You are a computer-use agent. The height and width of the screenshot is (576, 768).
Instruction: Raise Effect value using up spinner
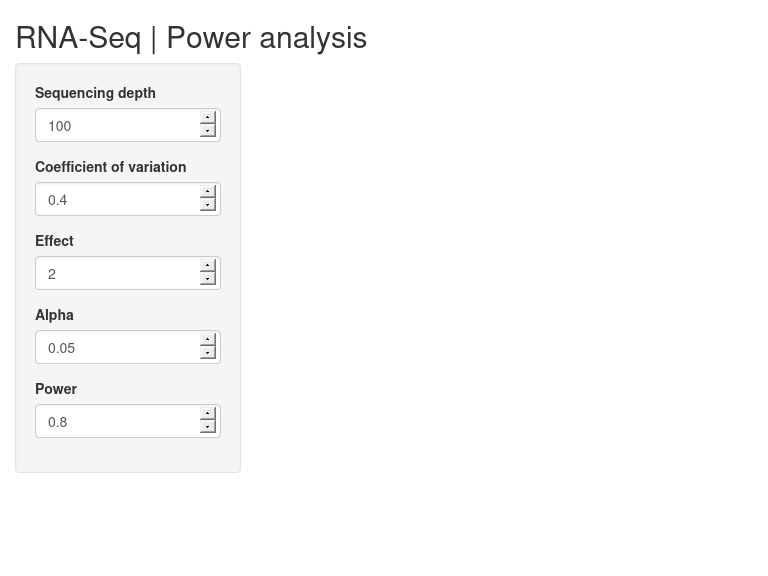click(x=208, y=265)
